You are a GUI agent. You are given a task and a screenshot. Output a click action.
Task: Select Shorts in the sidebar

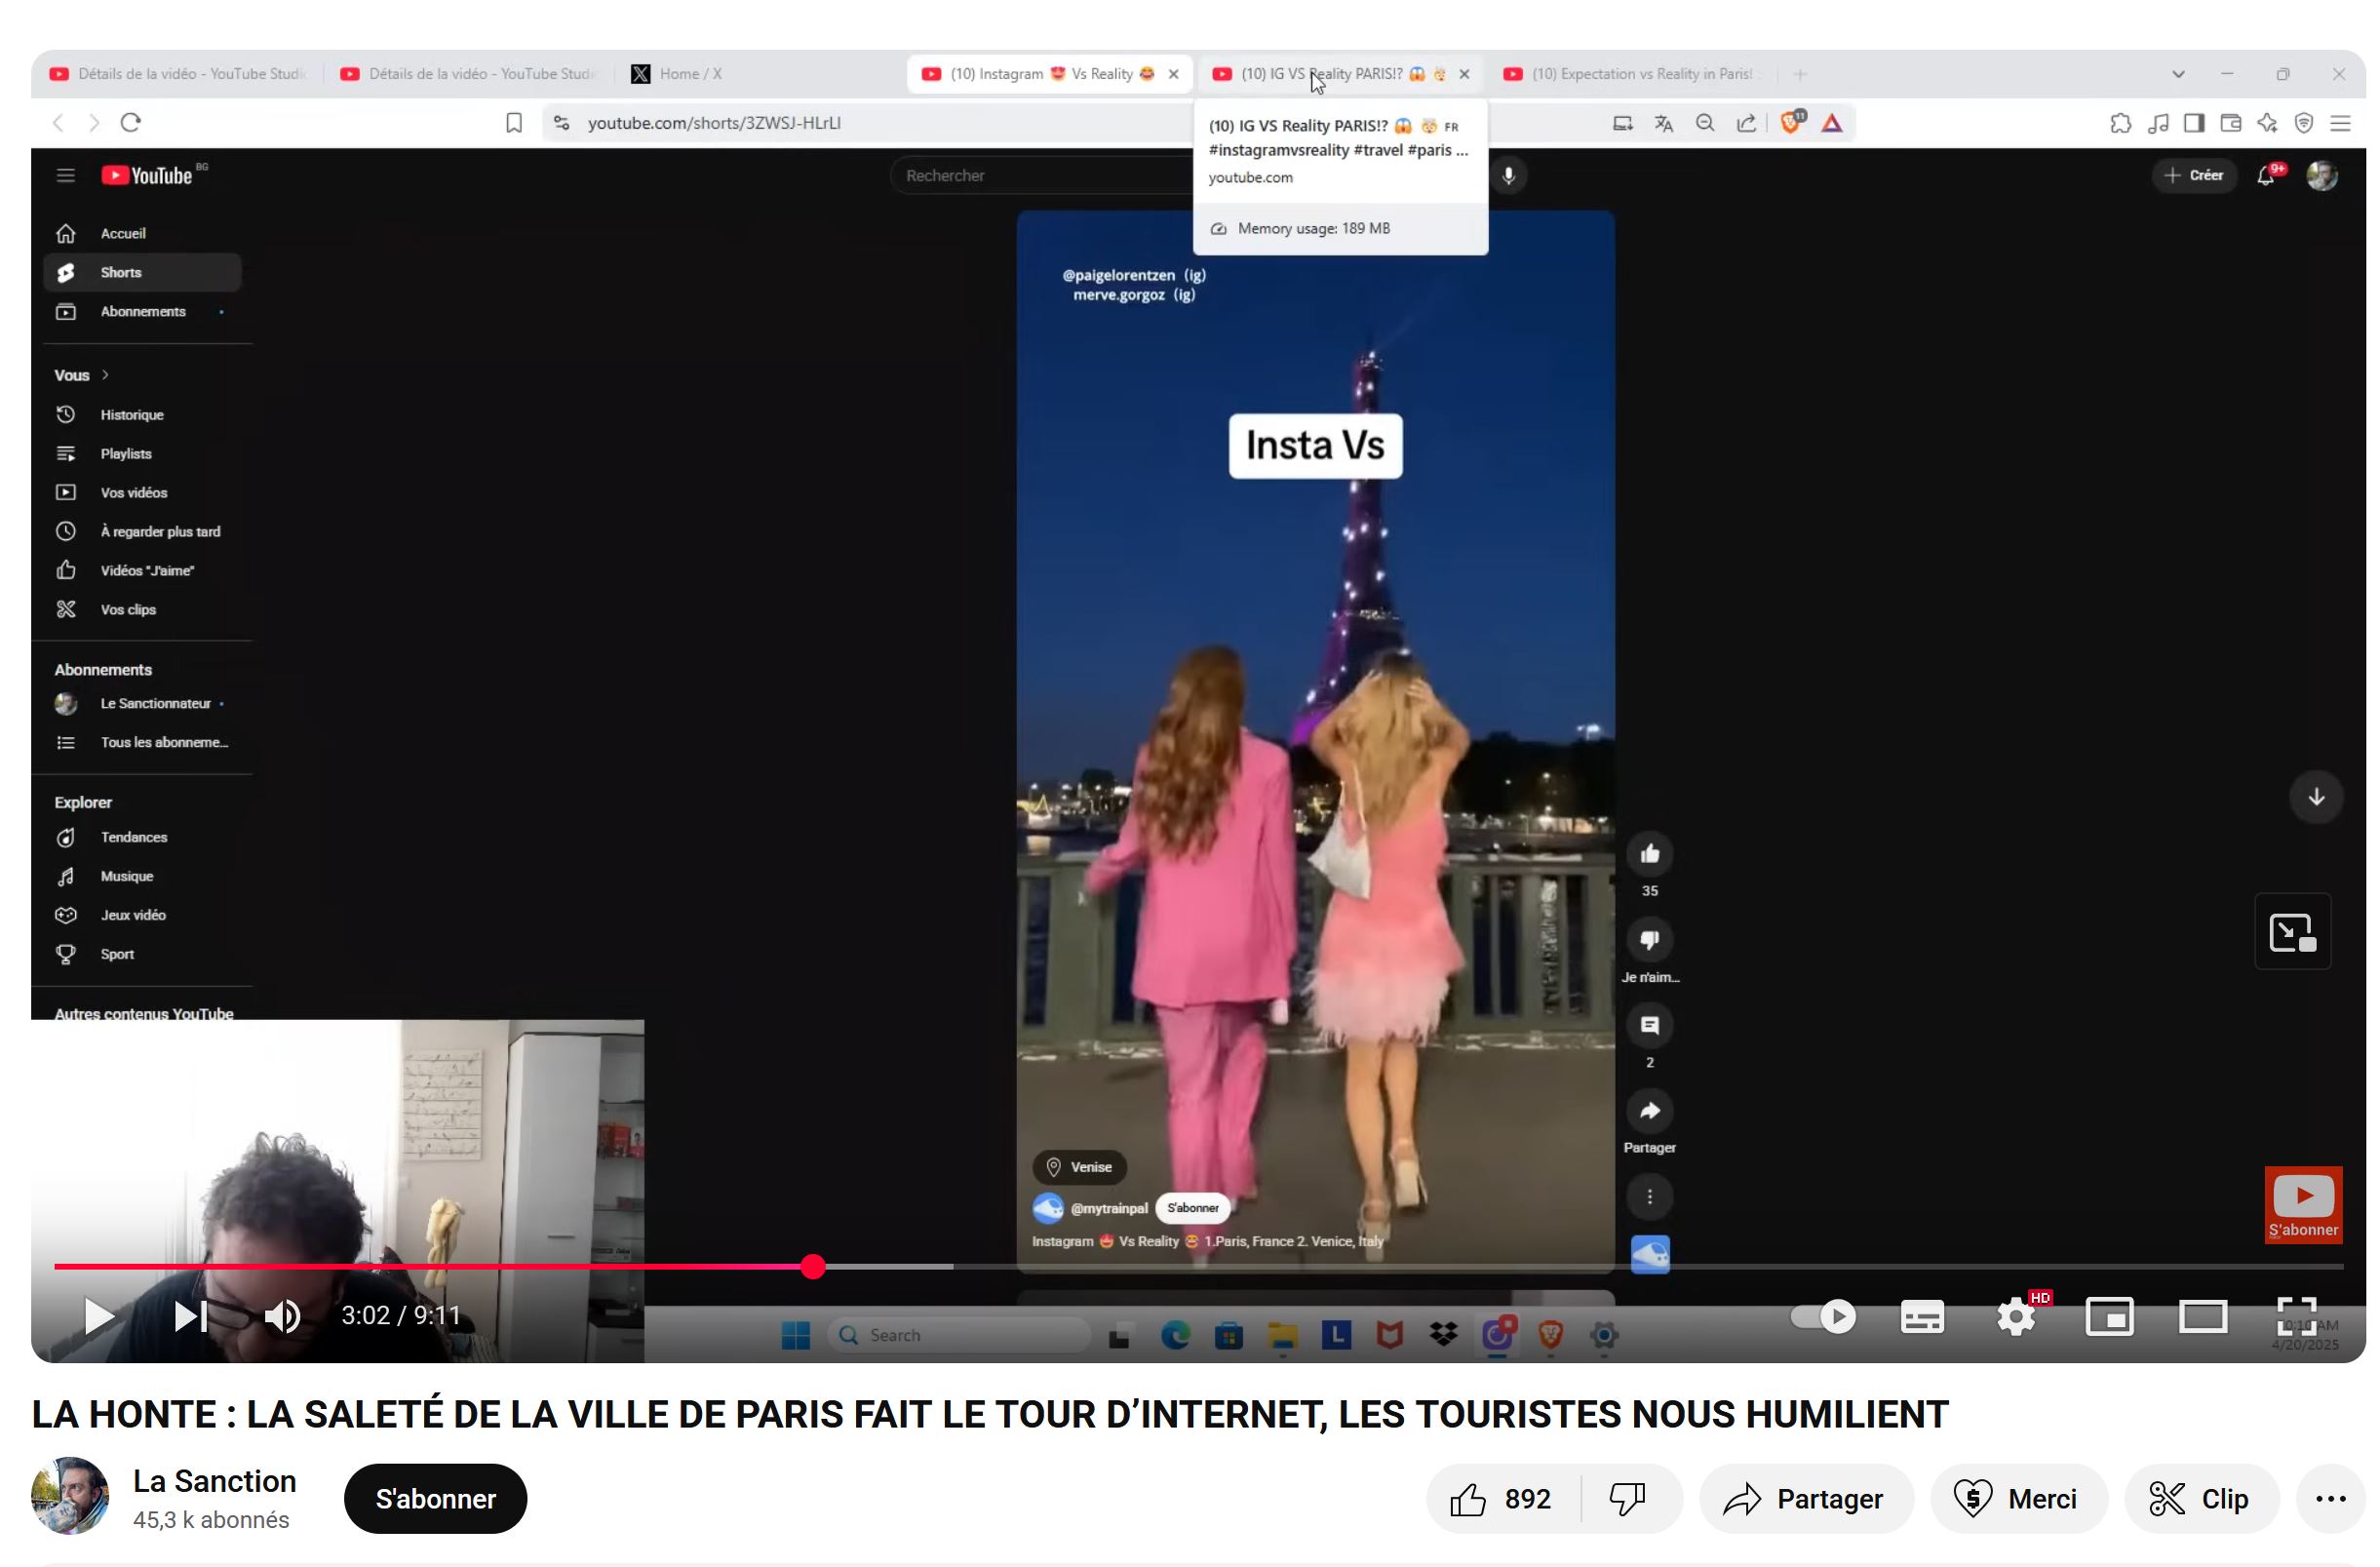(x=143, y=272)
